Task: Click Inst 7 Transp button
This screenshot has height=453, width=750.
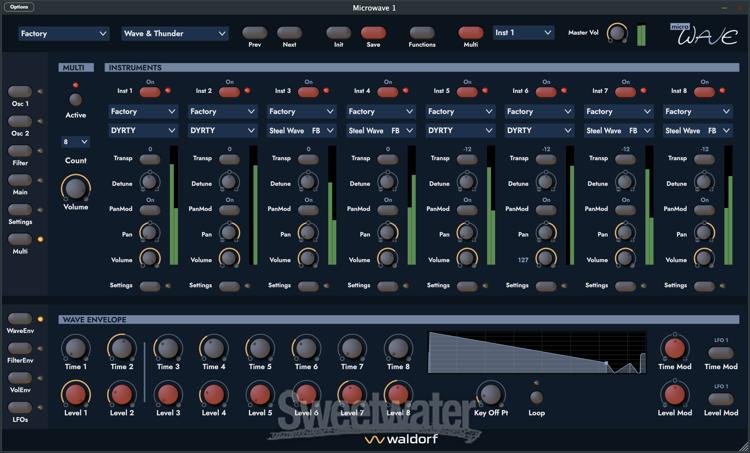Action: coord(626,159)
